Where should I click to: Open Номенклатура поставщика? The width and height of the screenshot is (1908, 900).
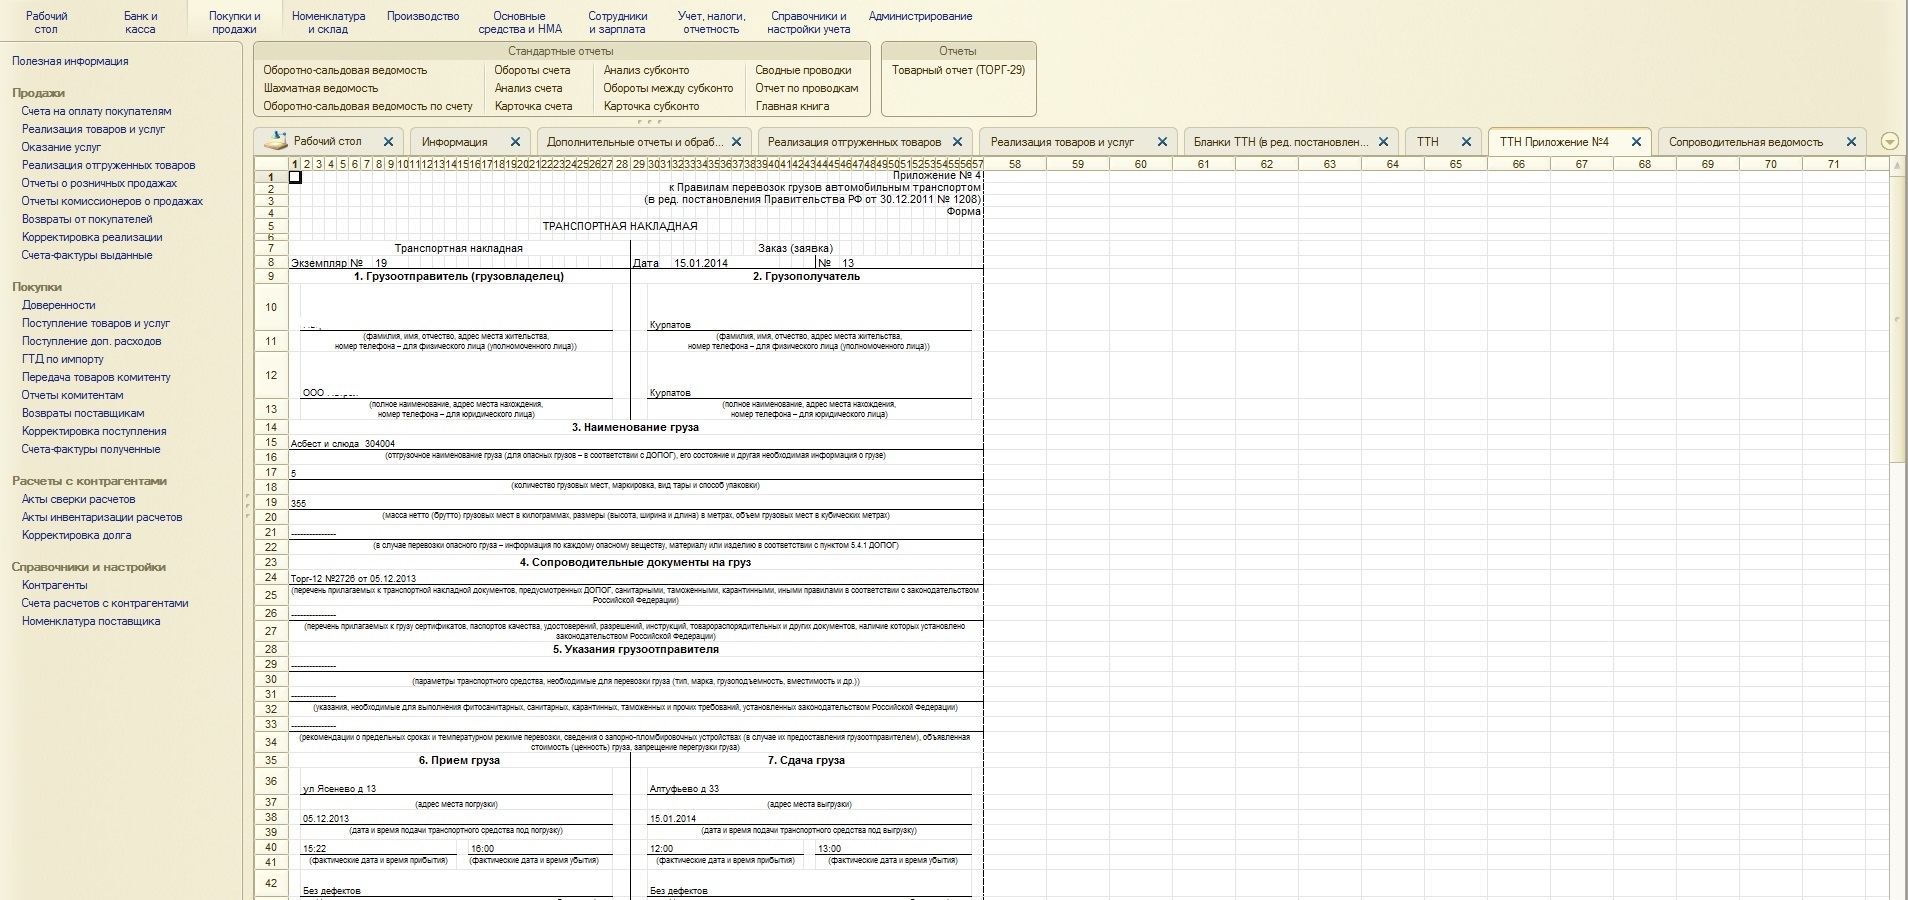pos(91,621)
